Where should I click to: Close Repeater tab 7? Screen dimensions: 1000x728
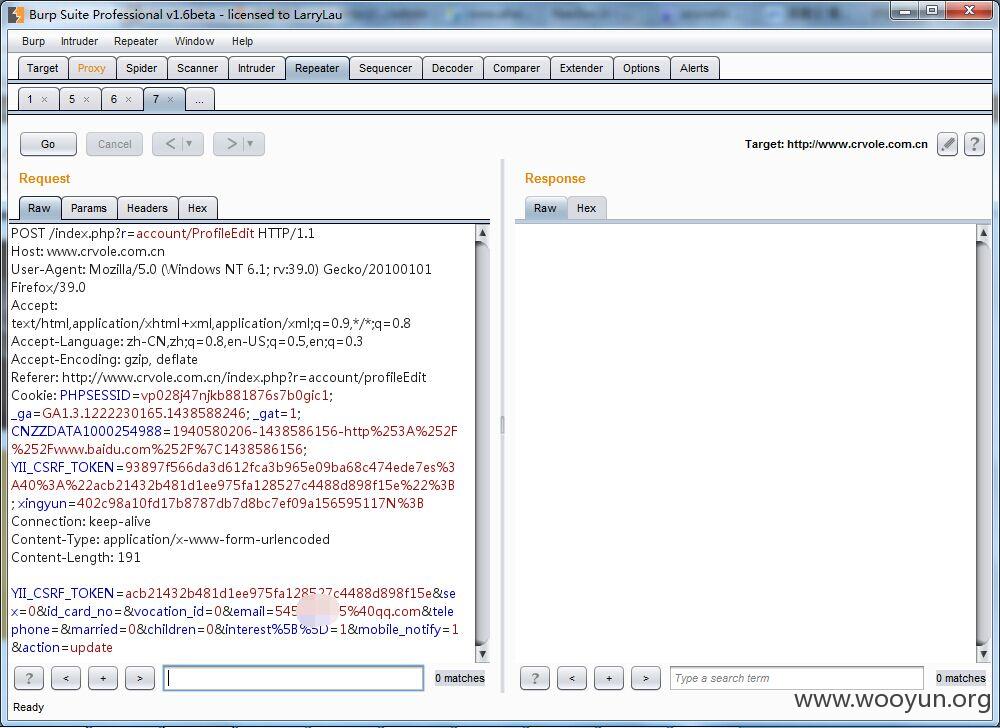170,99
